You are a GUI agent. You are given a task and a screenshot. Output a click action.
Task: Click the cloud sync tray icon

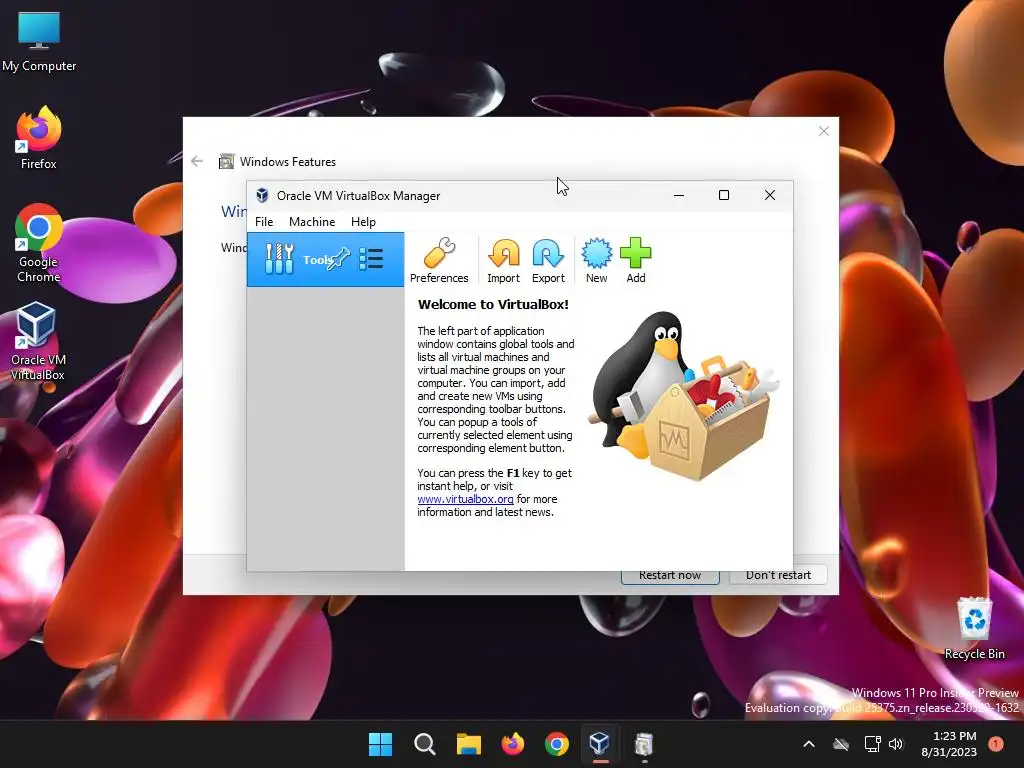coord(841,744)
